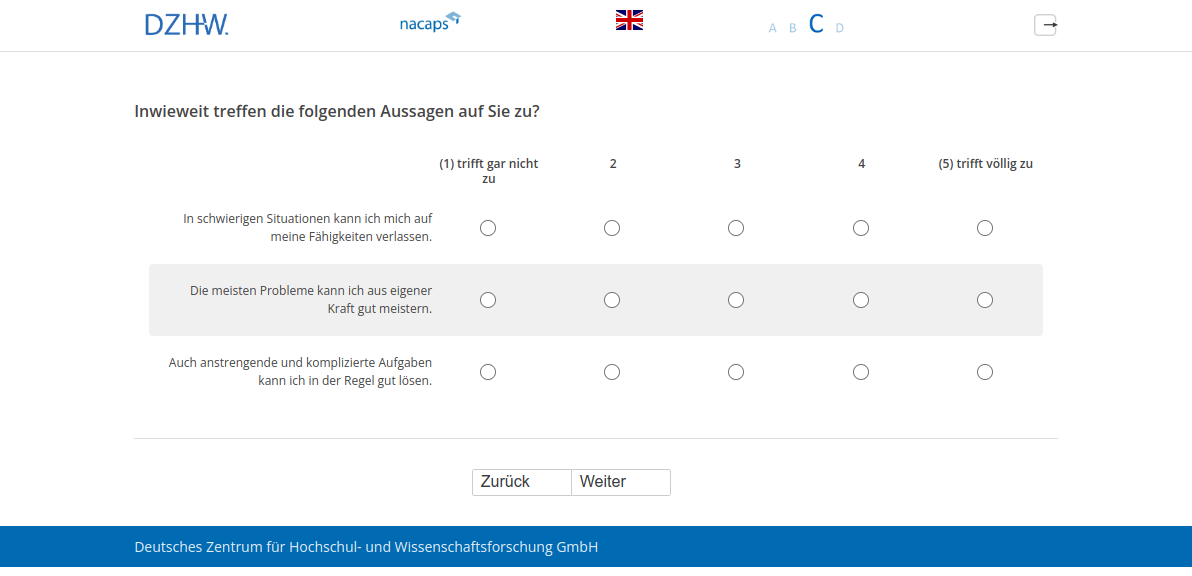
Task: Select 5 for 'schwierigen Situationen' statement
Action: pyautogui.click(x=985, y=228)
